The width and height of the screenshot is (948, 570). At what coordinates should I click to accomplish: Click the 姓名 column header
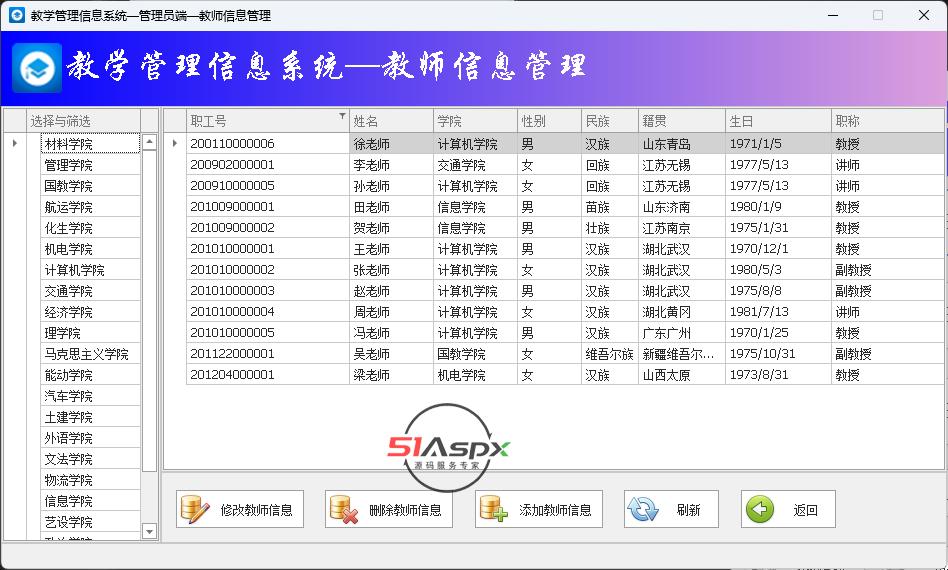point(390,121)
